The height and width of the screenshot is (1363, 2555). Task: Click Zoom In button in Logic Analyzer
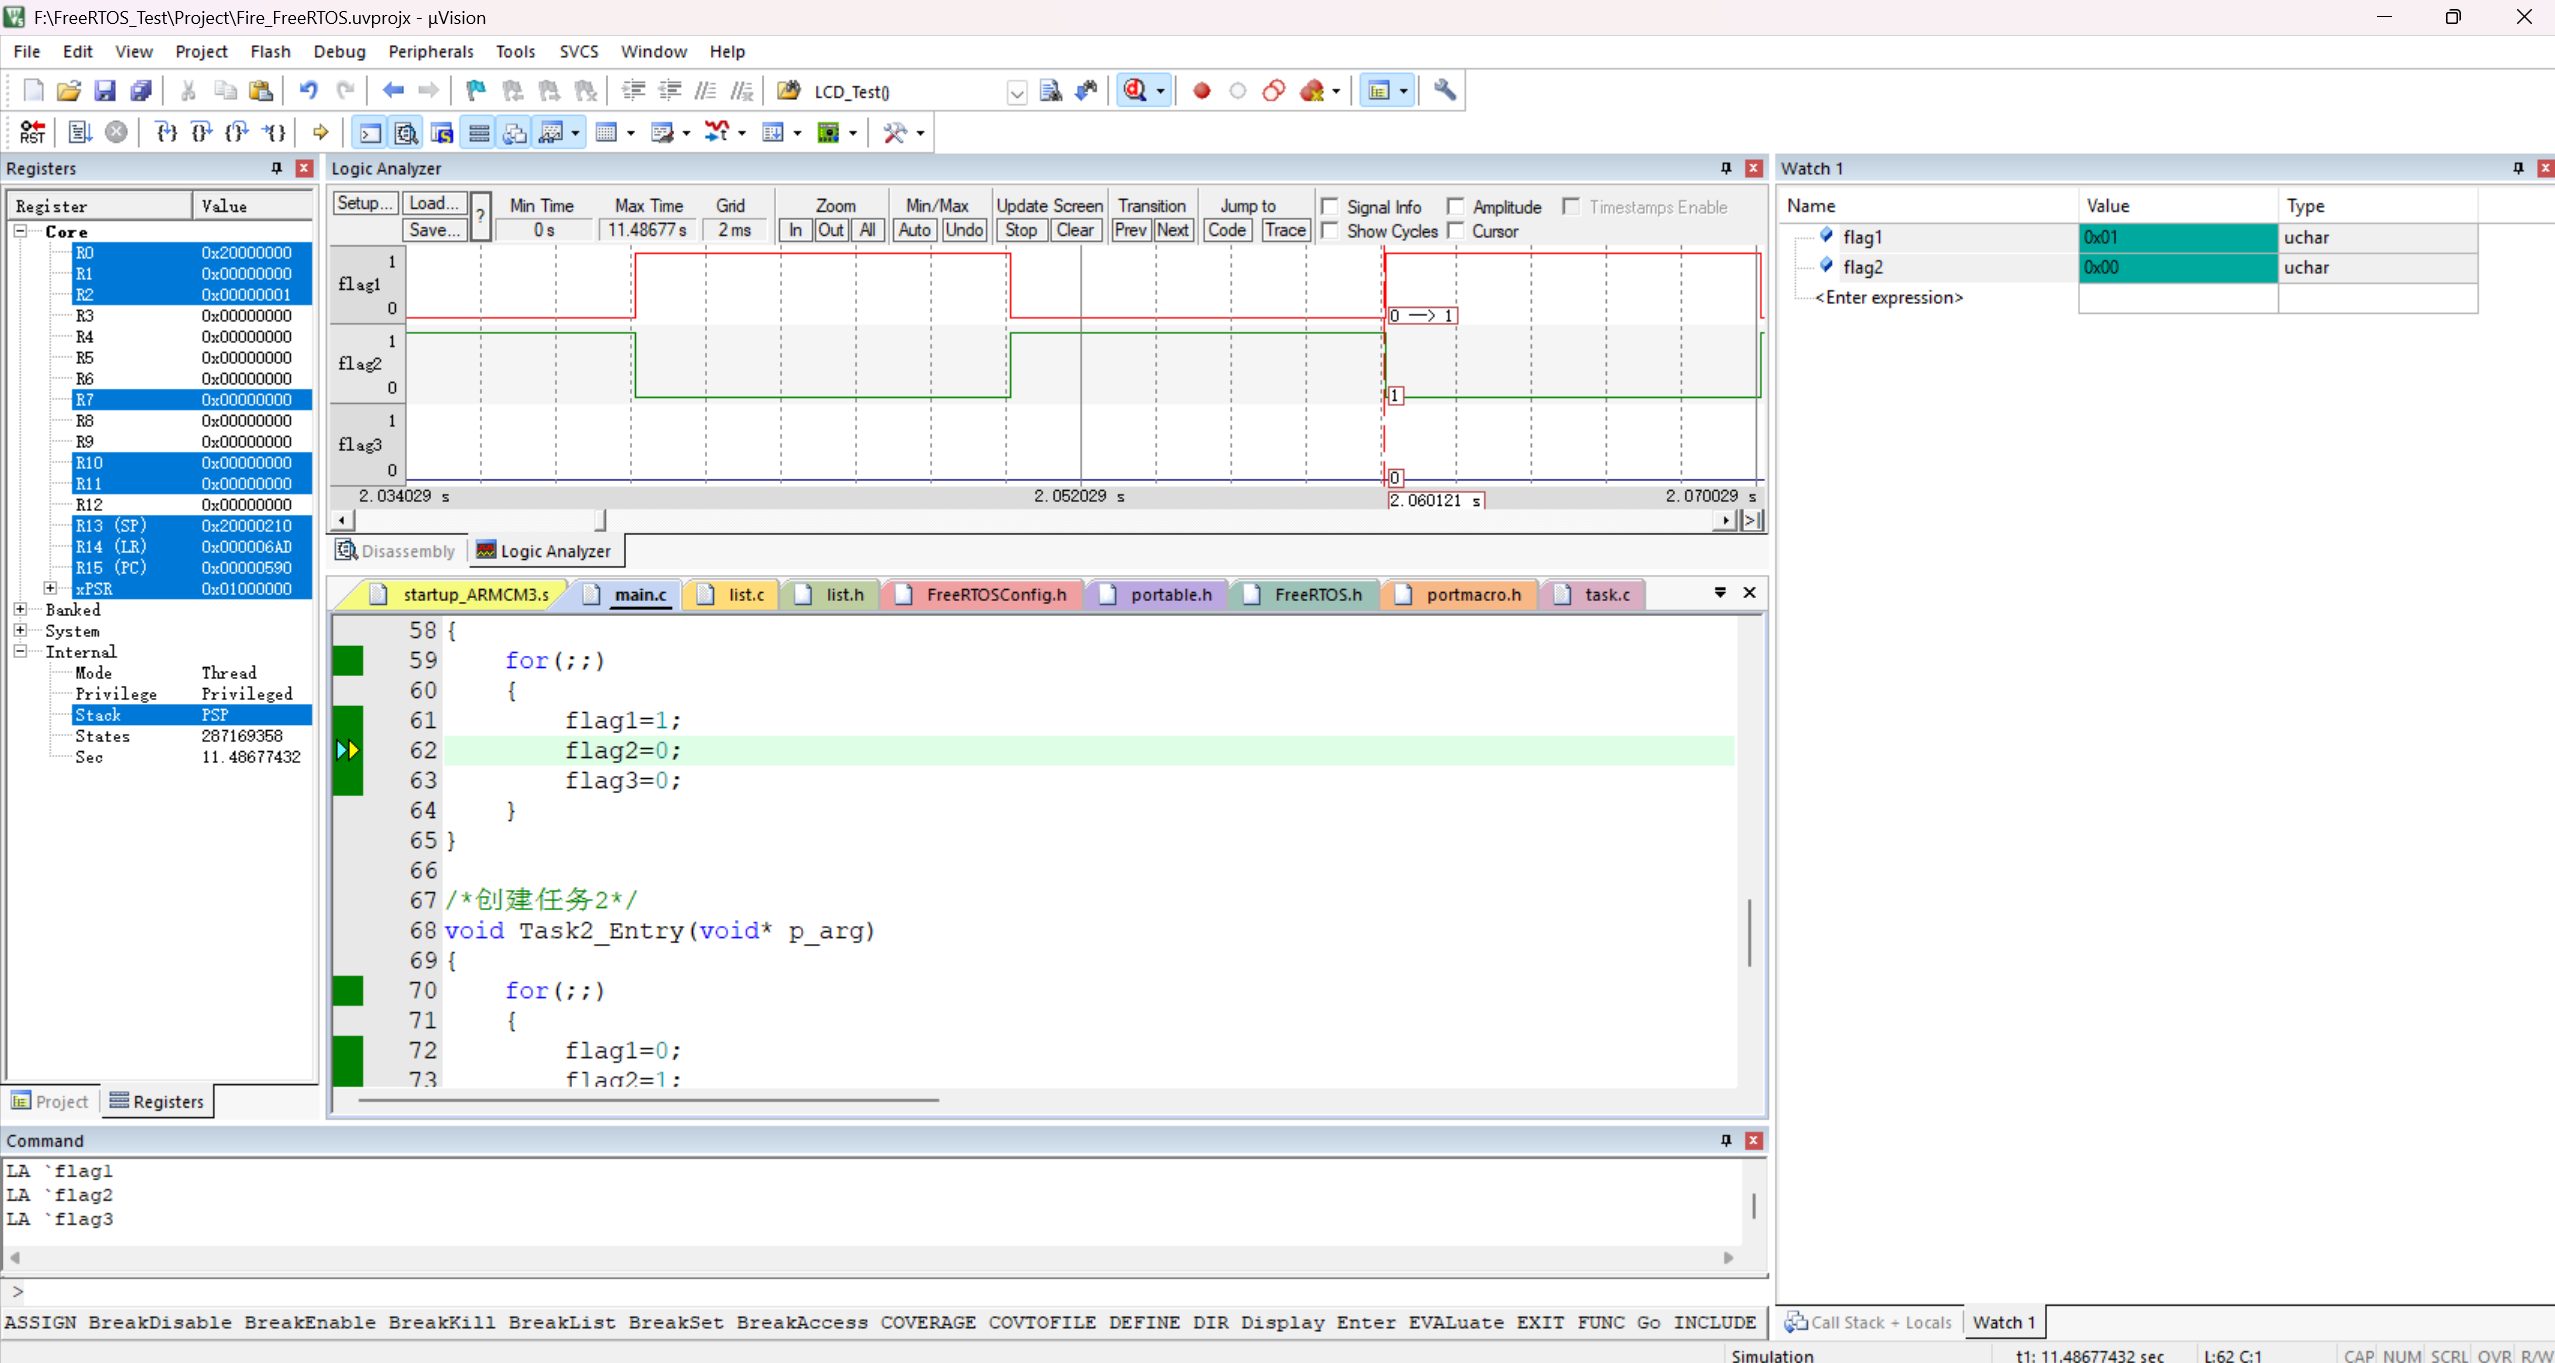(x=795, y=230)
